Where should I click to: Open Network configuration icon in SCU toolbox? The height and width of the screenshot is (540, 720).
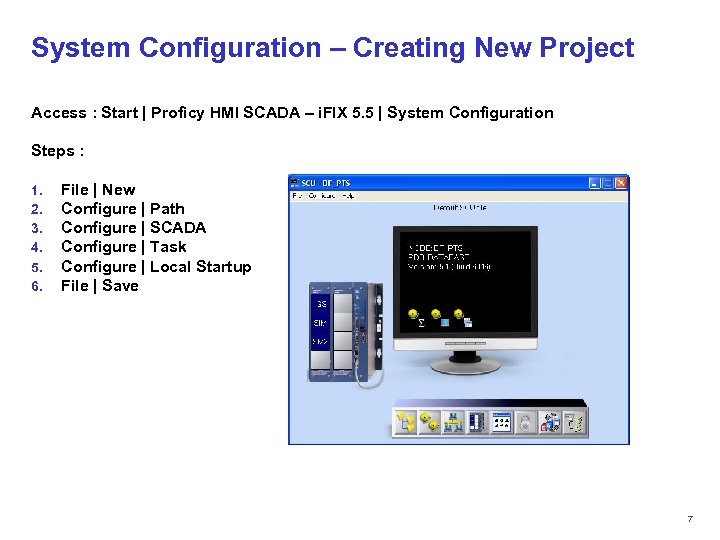(x=454, y=422)
